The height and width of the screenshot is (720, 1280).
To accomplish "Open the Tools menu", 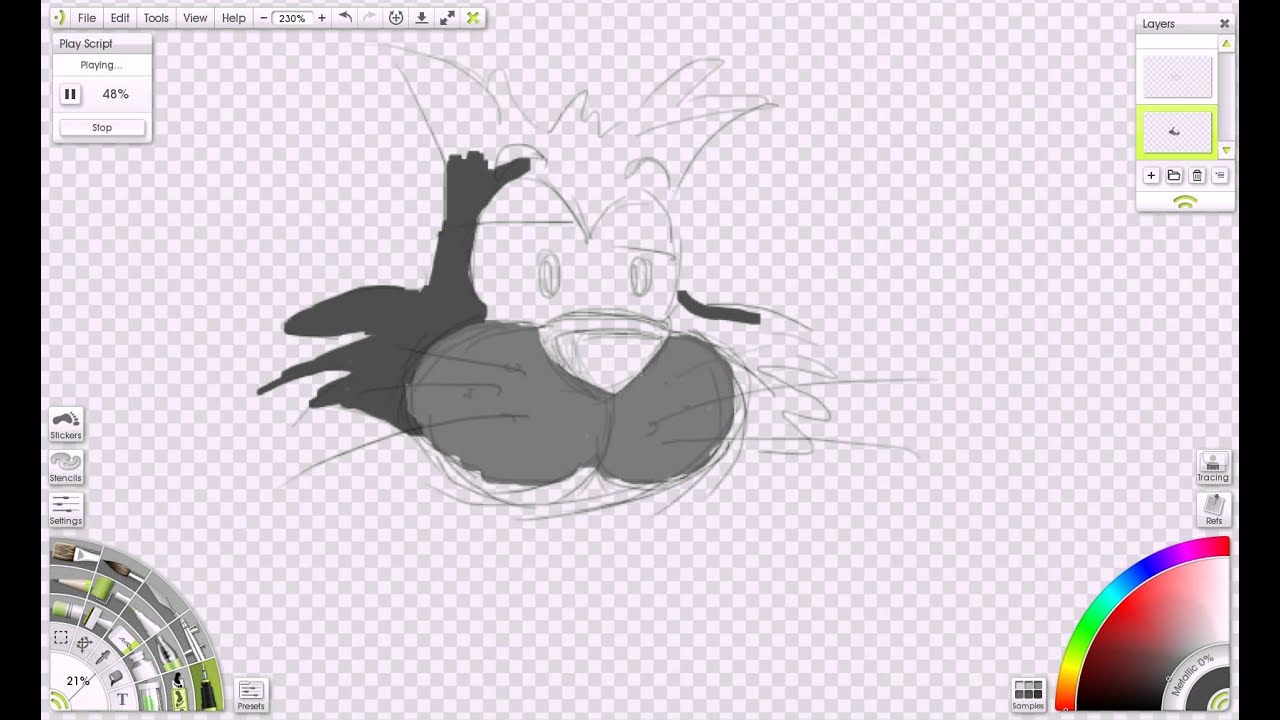I will [156, 18].
